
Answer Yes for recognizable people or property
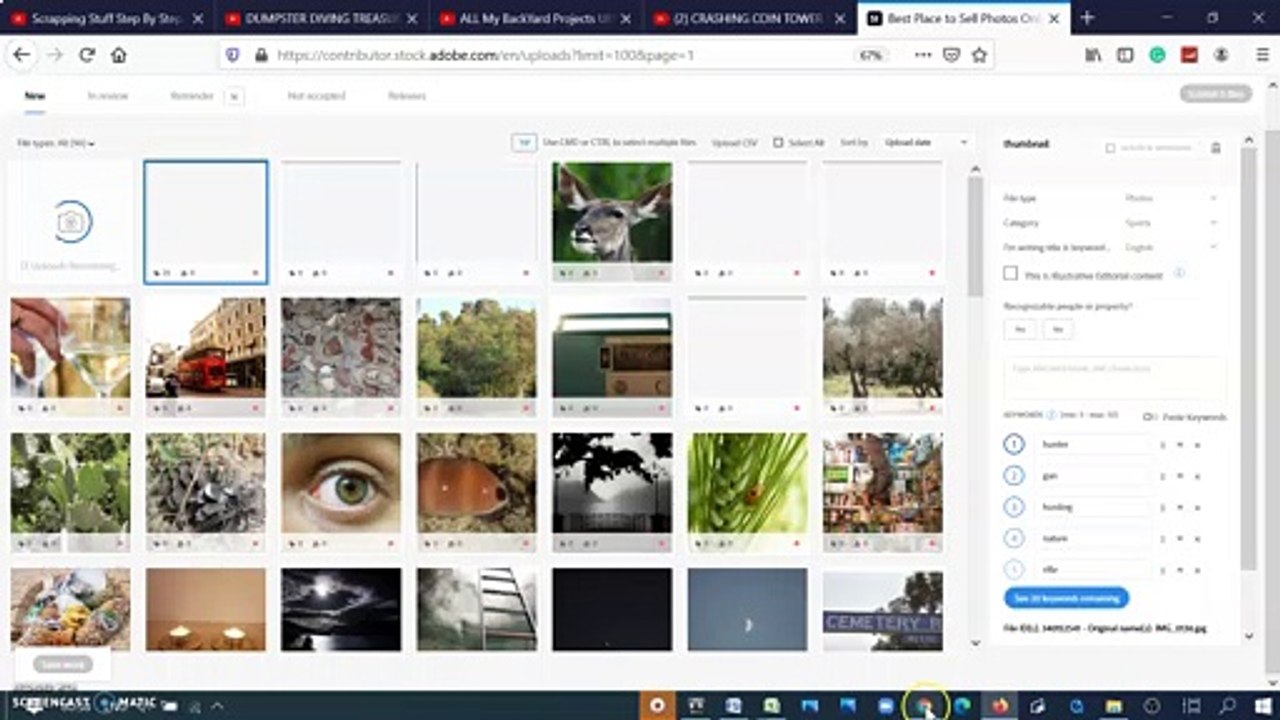[x=1020, y=328]
